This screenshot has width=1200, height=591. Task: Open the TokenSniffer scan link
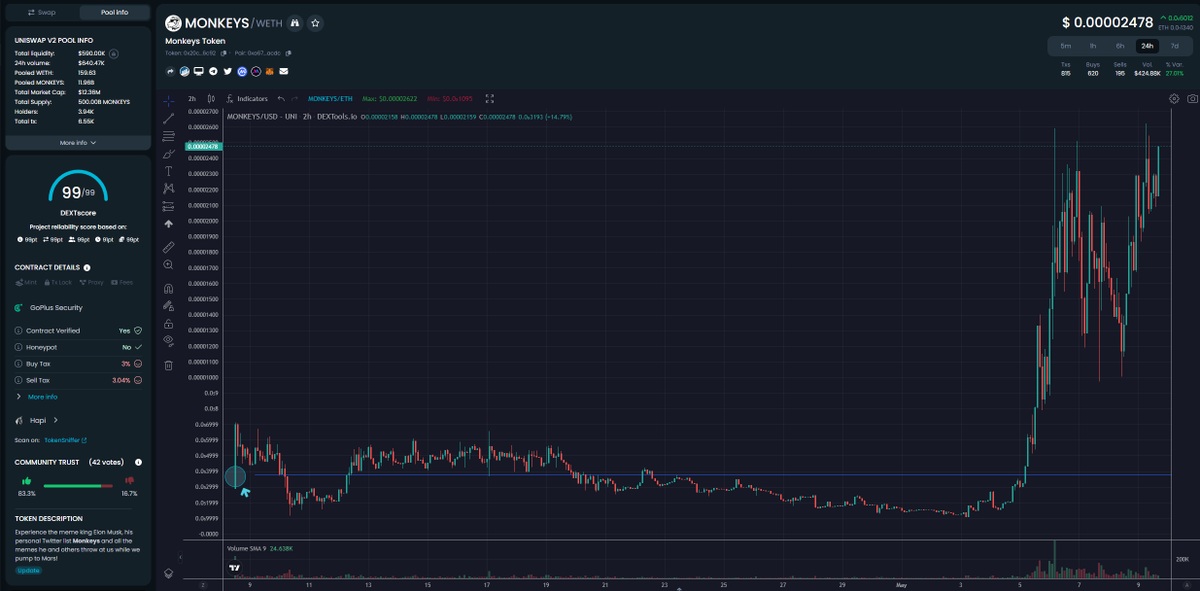point(66,440)
